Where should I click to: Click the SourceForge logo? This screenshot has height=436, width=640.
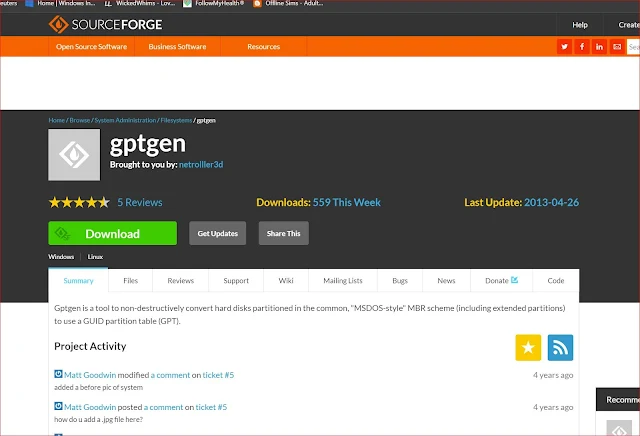coord(105,24)
